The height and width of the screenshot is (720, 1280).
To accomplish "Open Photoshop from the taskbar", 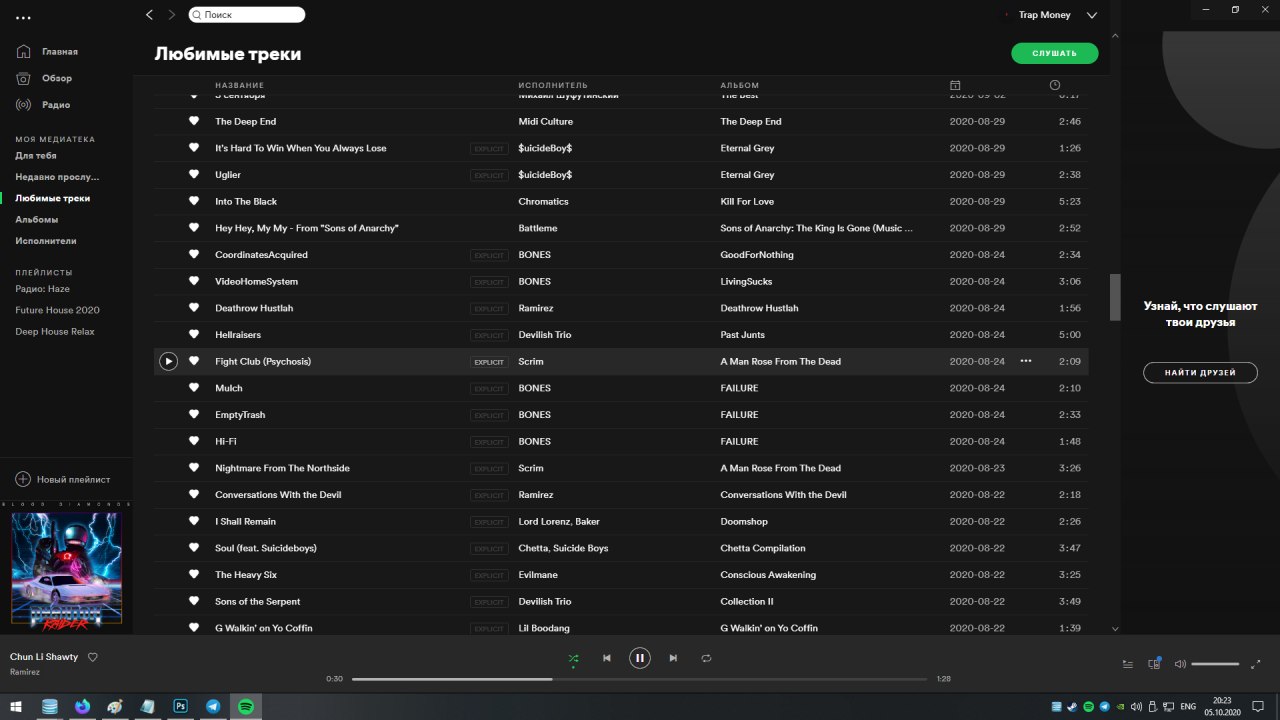I will pos(181,706).
